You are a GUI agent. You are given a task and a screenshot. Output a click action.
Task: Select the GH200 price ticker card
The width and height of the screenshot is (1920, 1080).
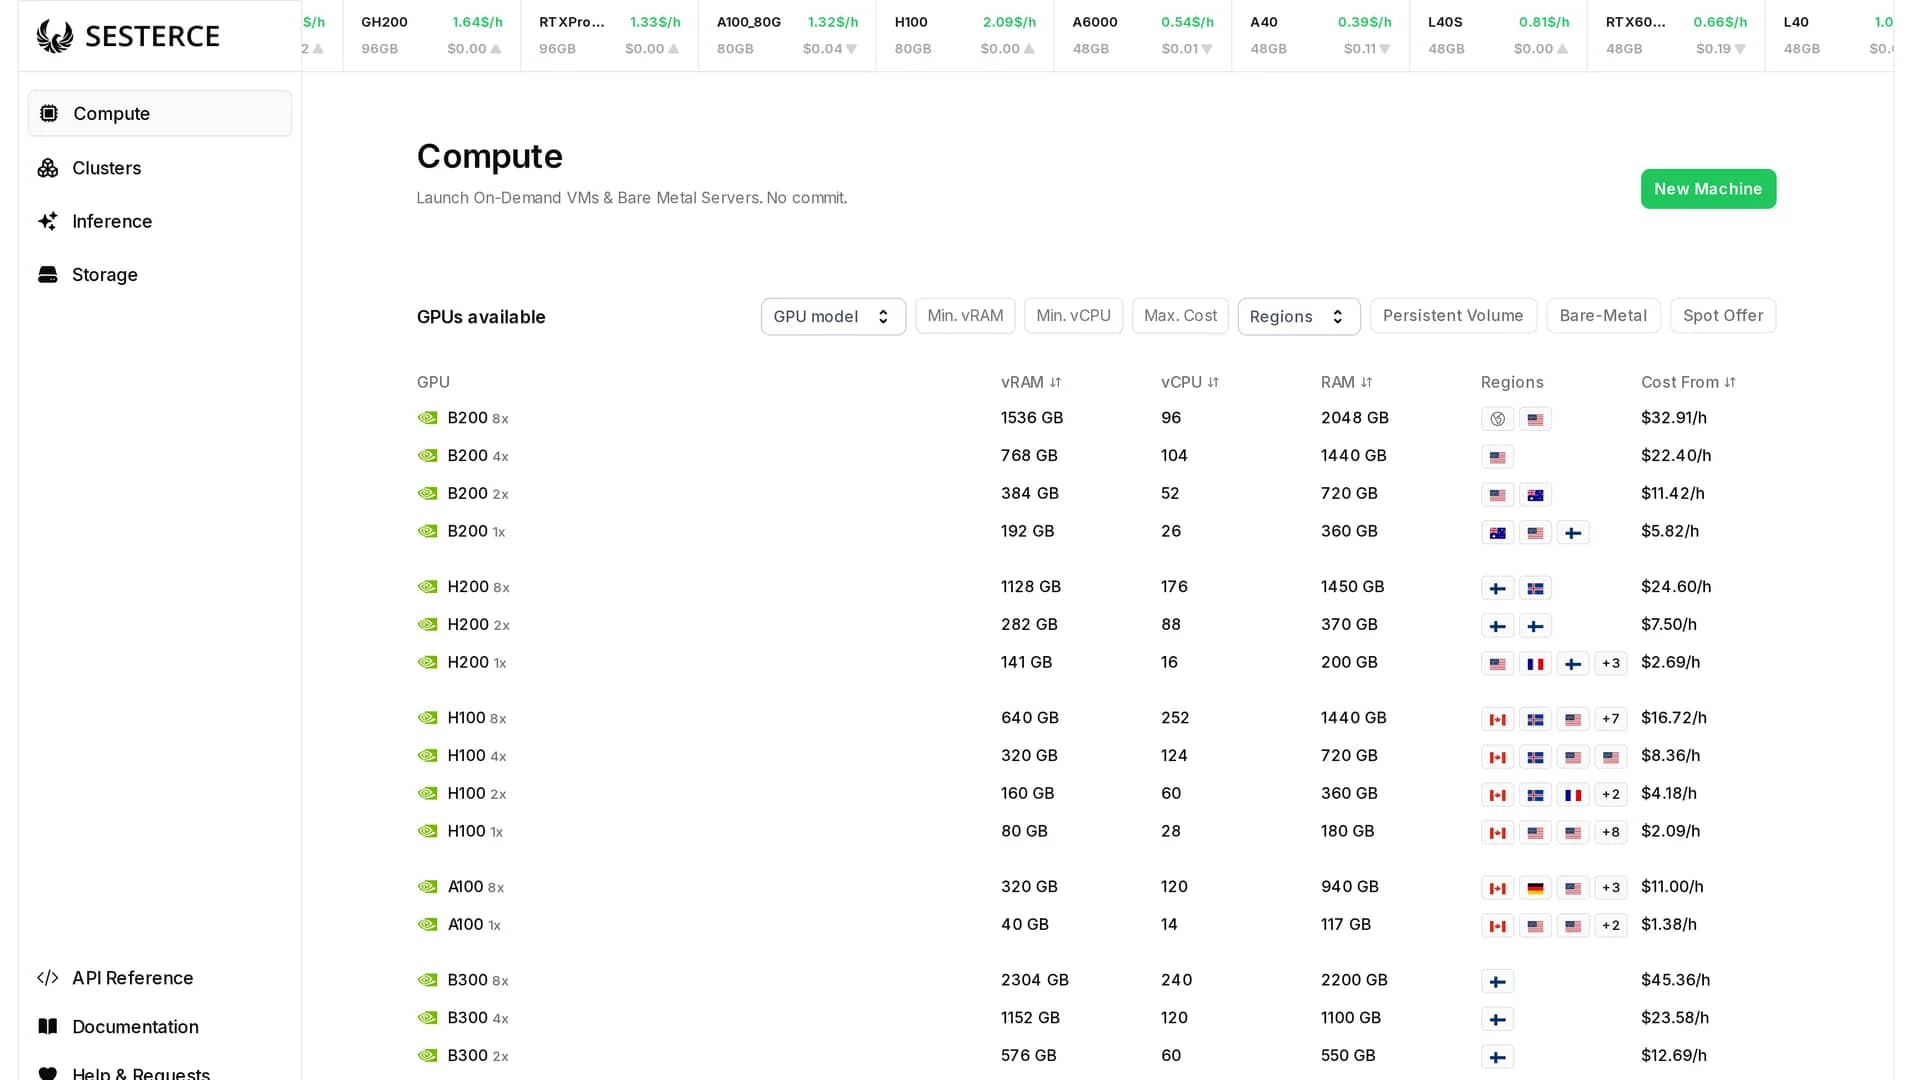coord(432,35)
